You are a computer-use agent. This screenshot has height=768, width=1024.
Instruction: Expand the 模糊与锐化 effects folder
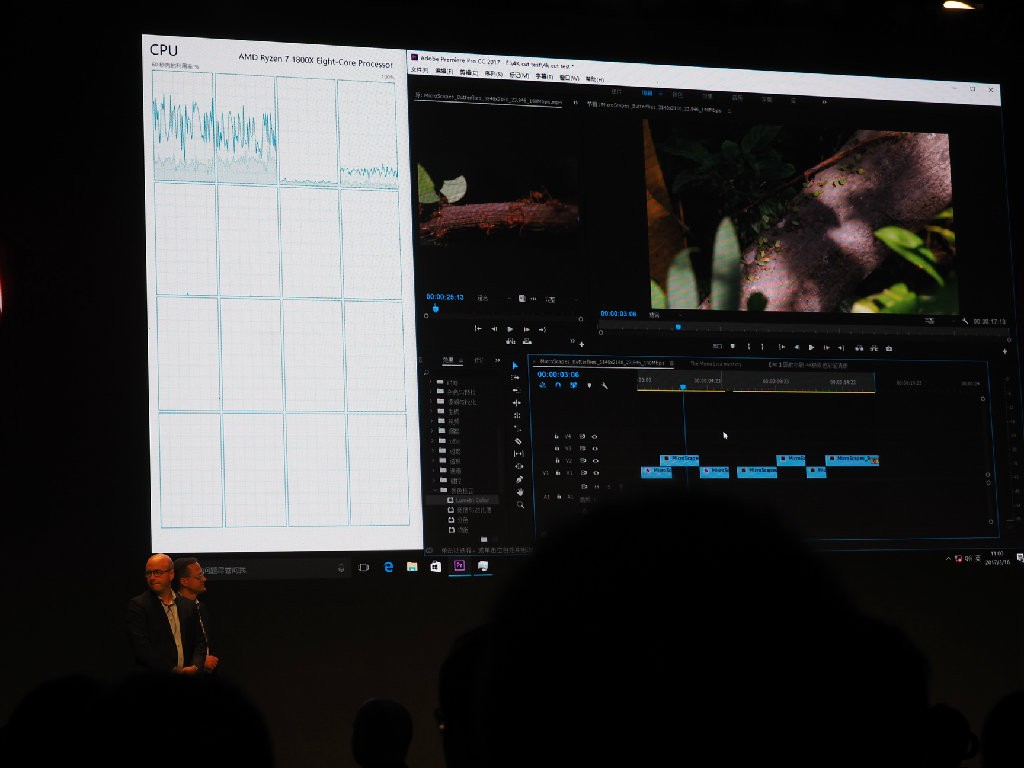point(432,402)
